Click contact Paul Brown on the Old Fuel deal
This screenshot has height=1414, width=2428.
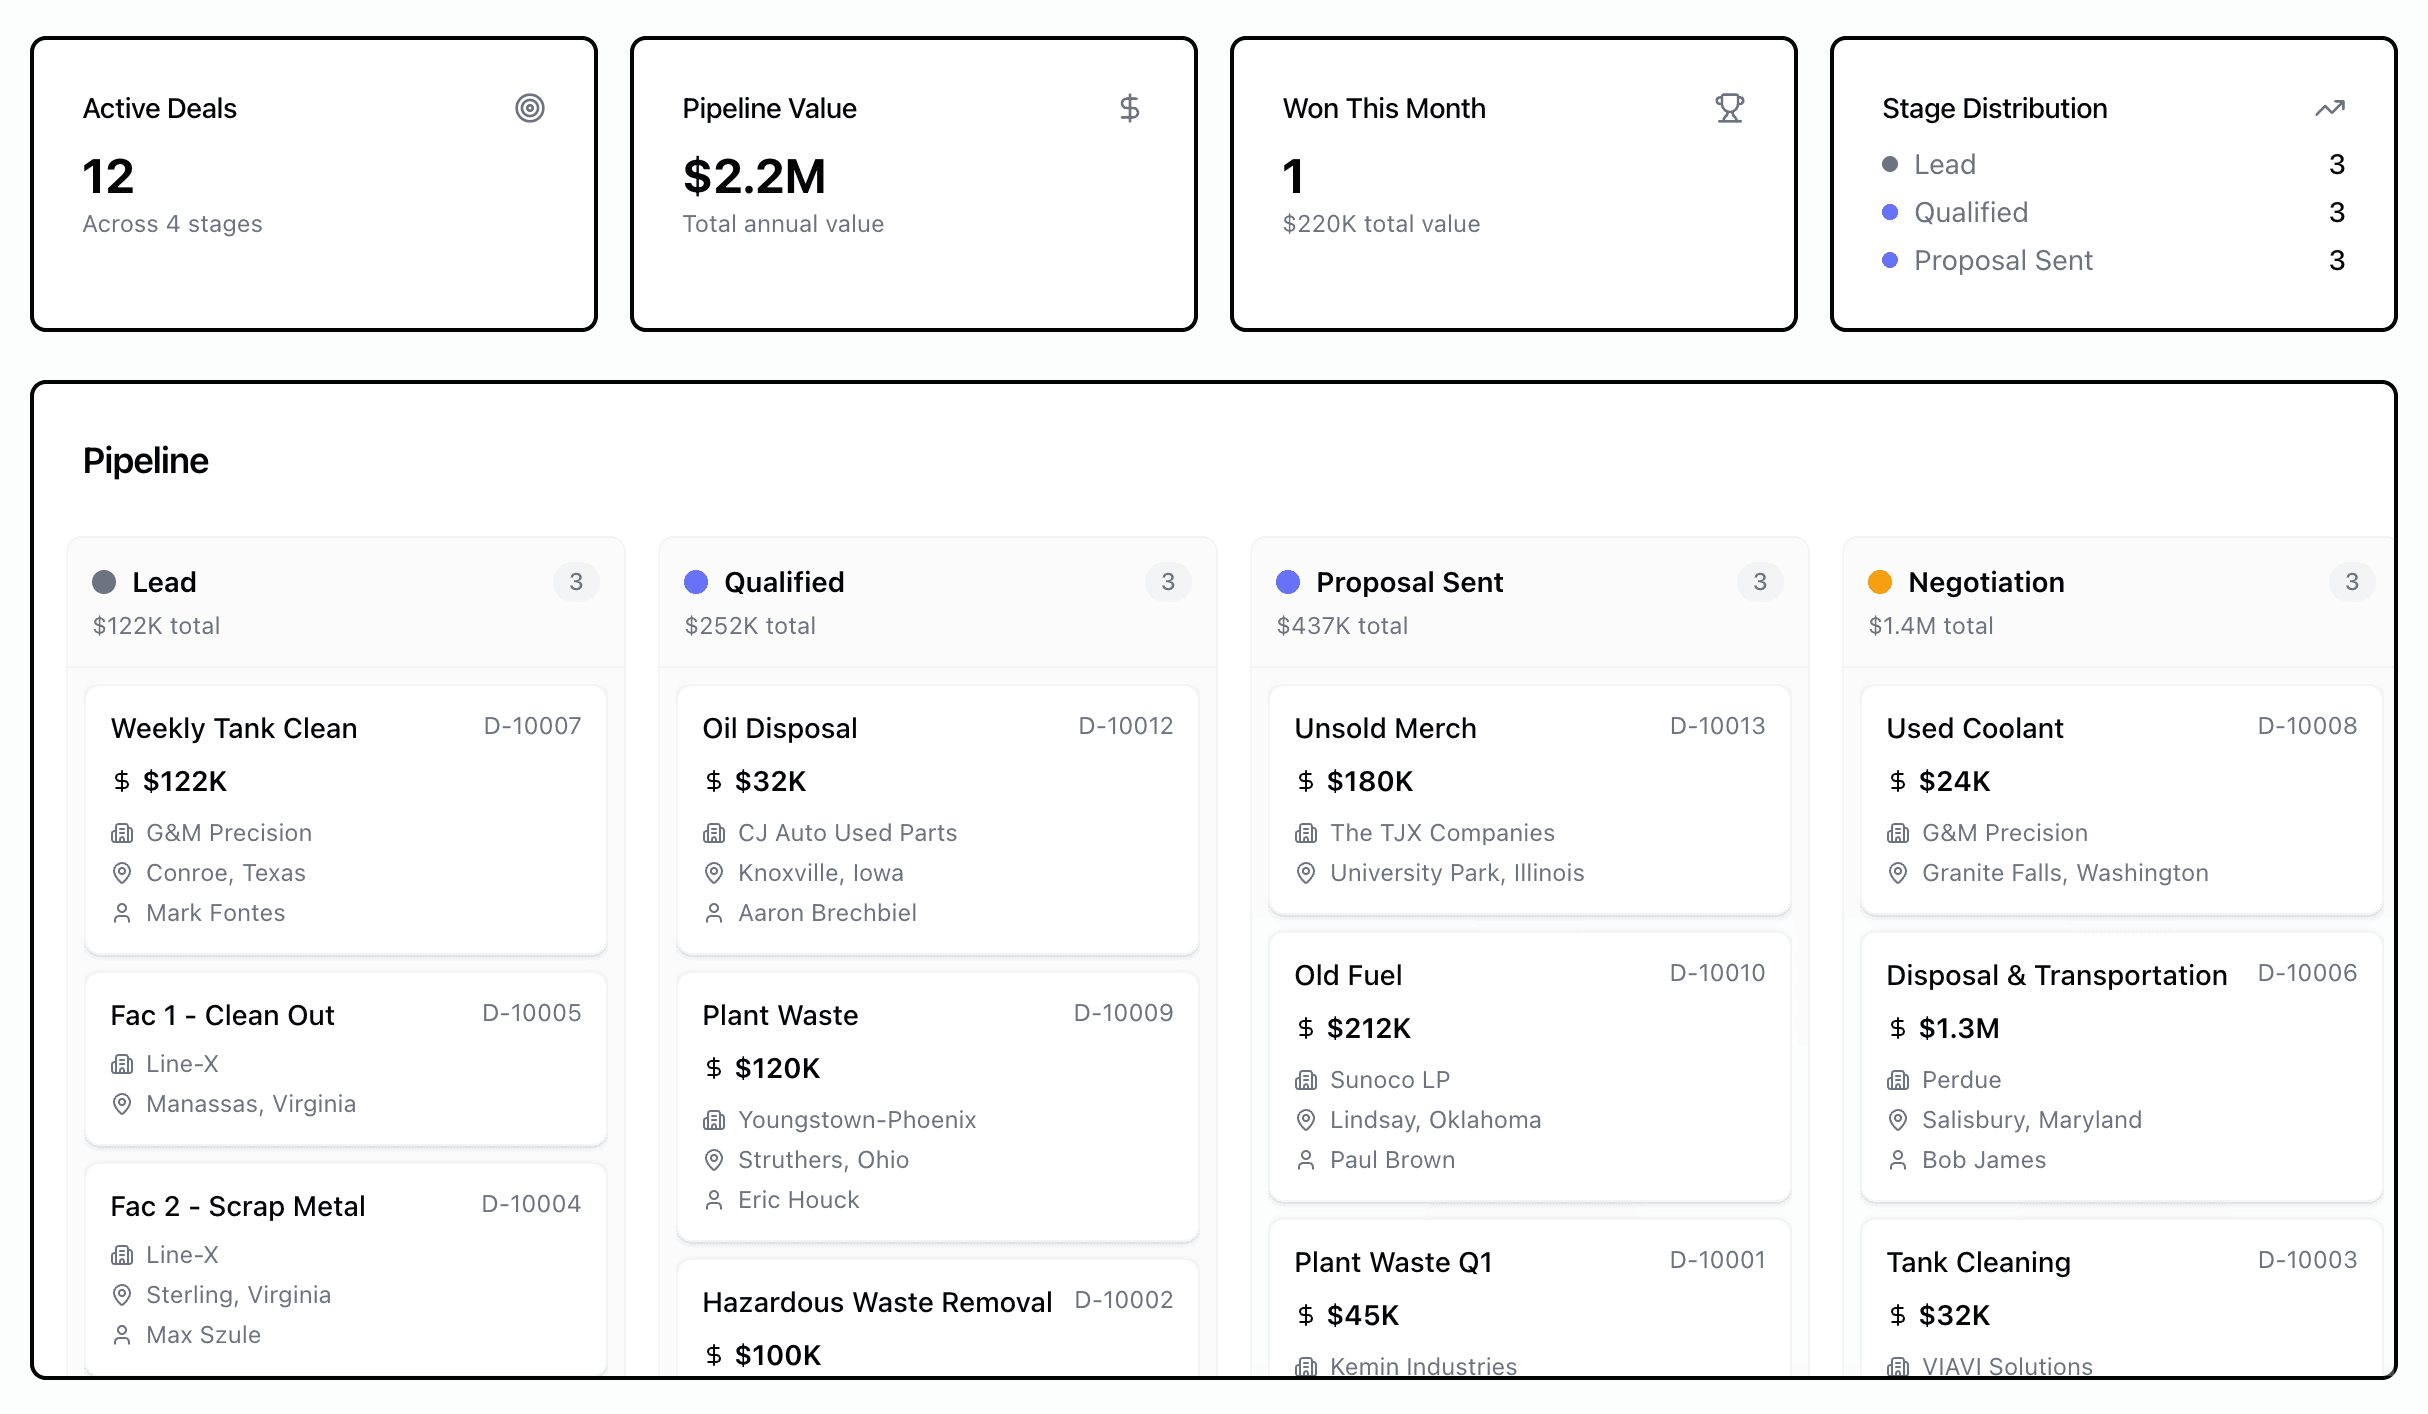click(1392, 1159)
